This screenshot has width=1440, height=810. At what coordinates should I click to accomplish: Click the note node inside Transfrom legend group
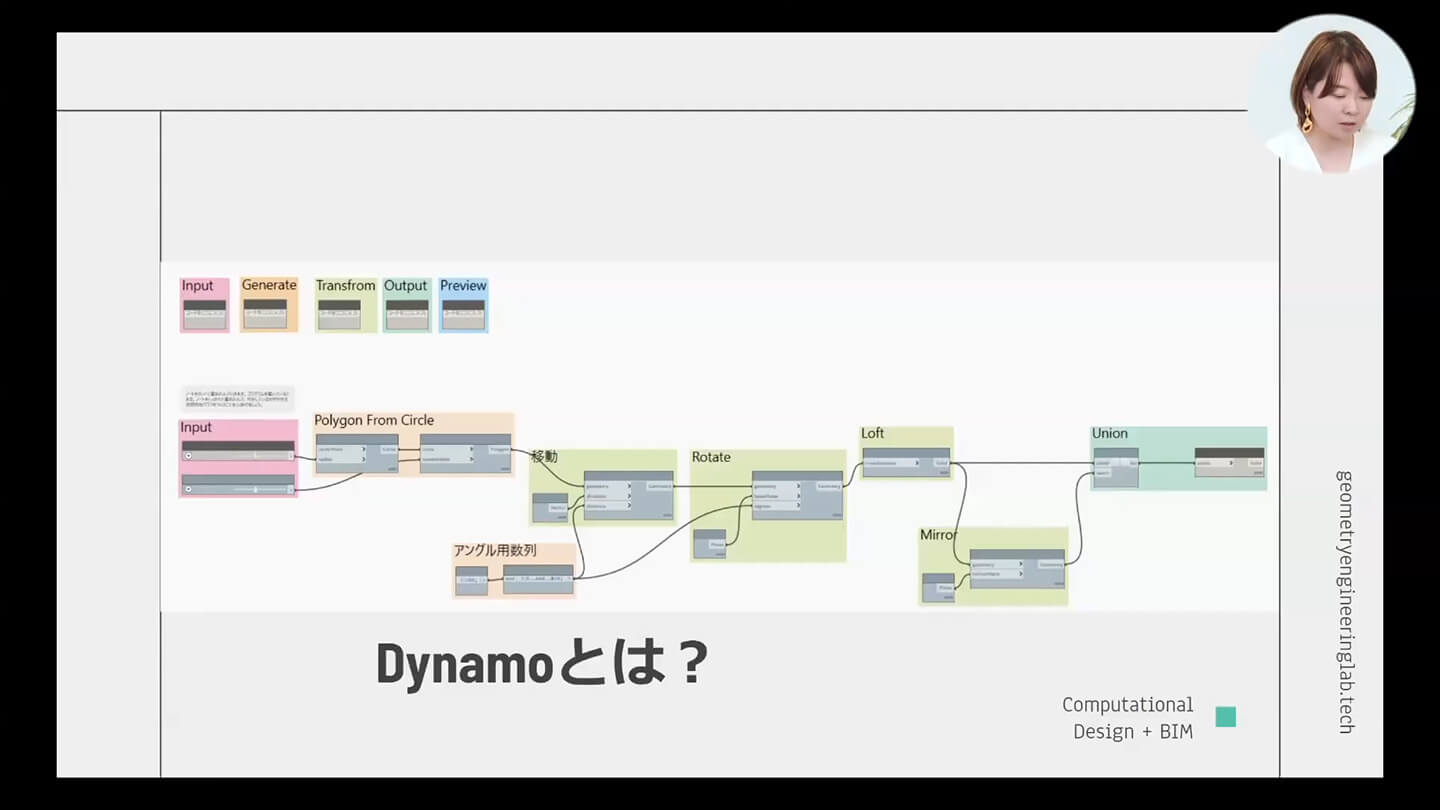pyautogui.click(x=339, y=314)
